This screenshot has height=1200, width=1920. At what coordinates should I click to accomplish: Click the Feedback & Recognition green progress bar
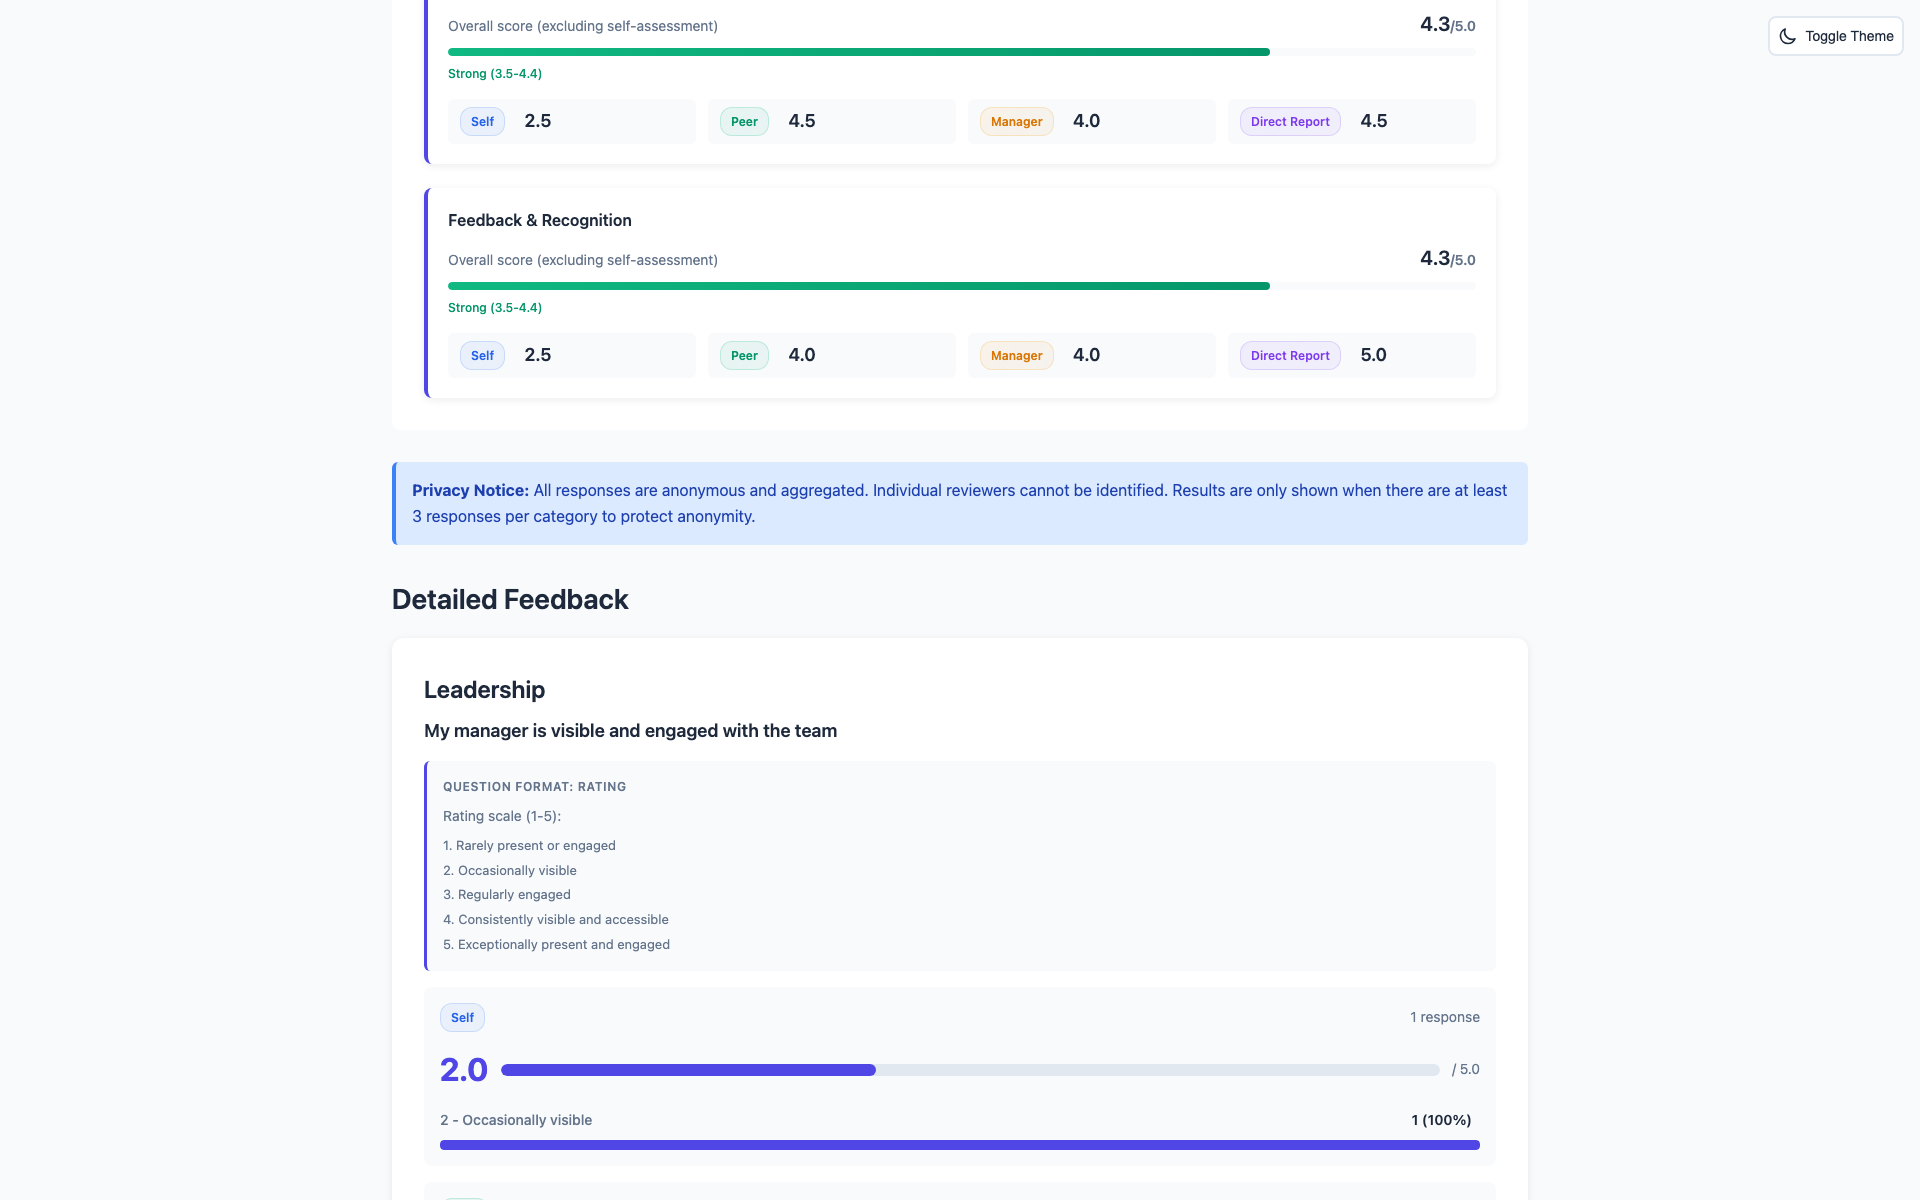click(858, 286)
